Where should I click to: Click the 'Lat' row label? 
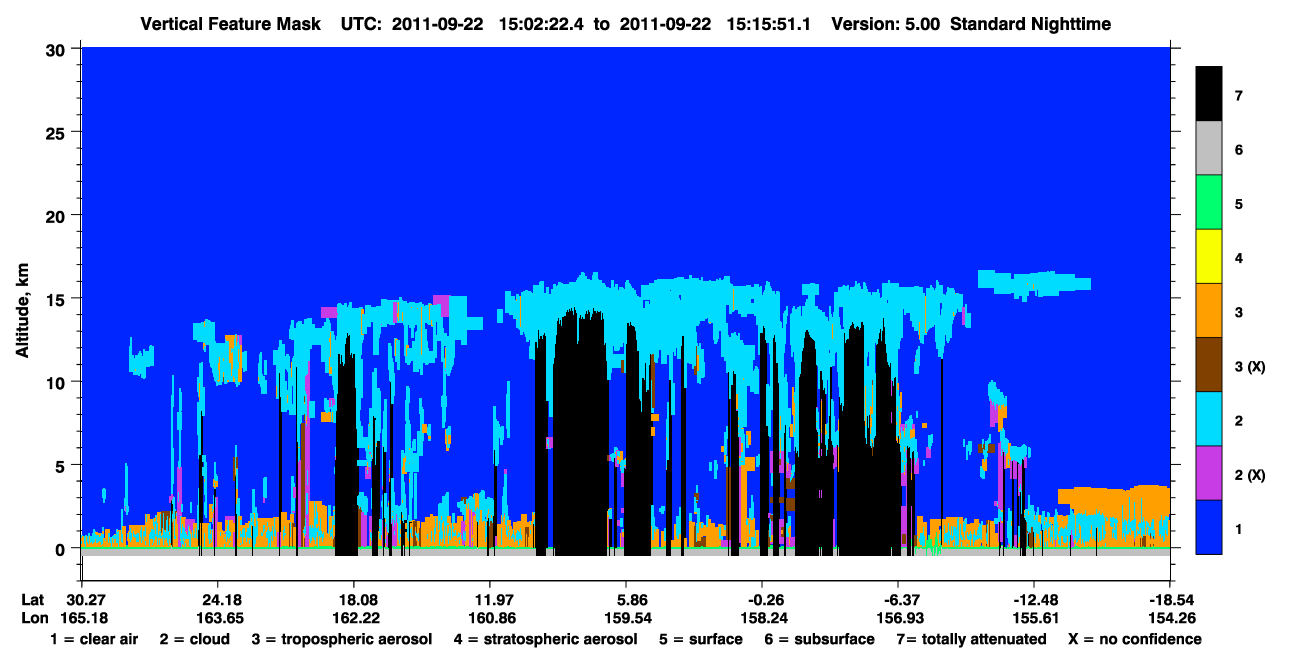33,599
